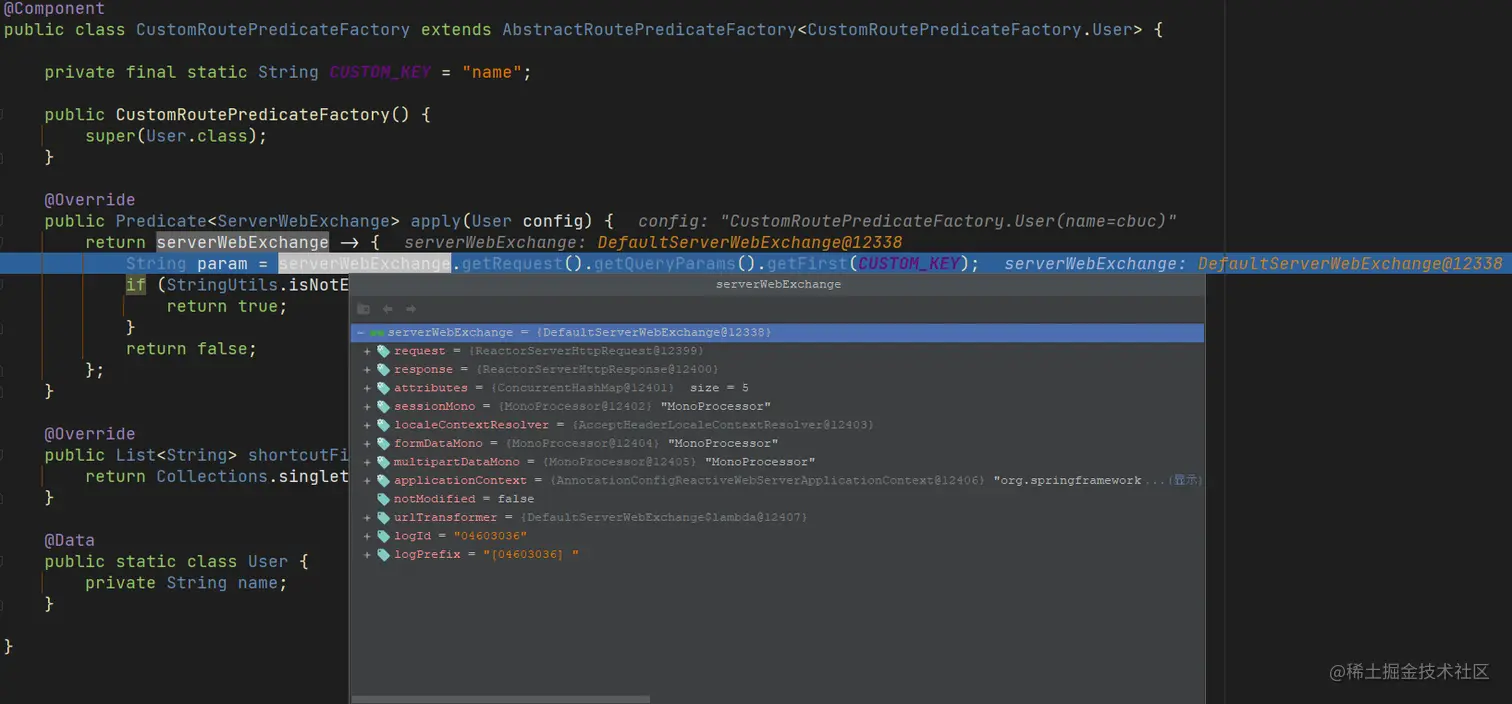The width and height of the screenshot is (1512, 704).
Task: Click the @Data annotation
Action: pos(70,540)
